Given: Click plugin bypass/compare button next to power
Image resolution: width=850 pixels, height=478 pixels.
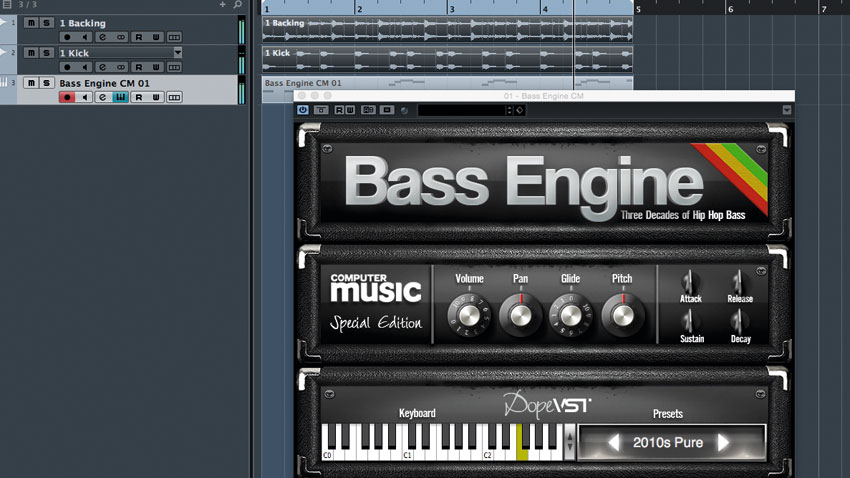Looking at the screenshot, I should coord(321,110).
